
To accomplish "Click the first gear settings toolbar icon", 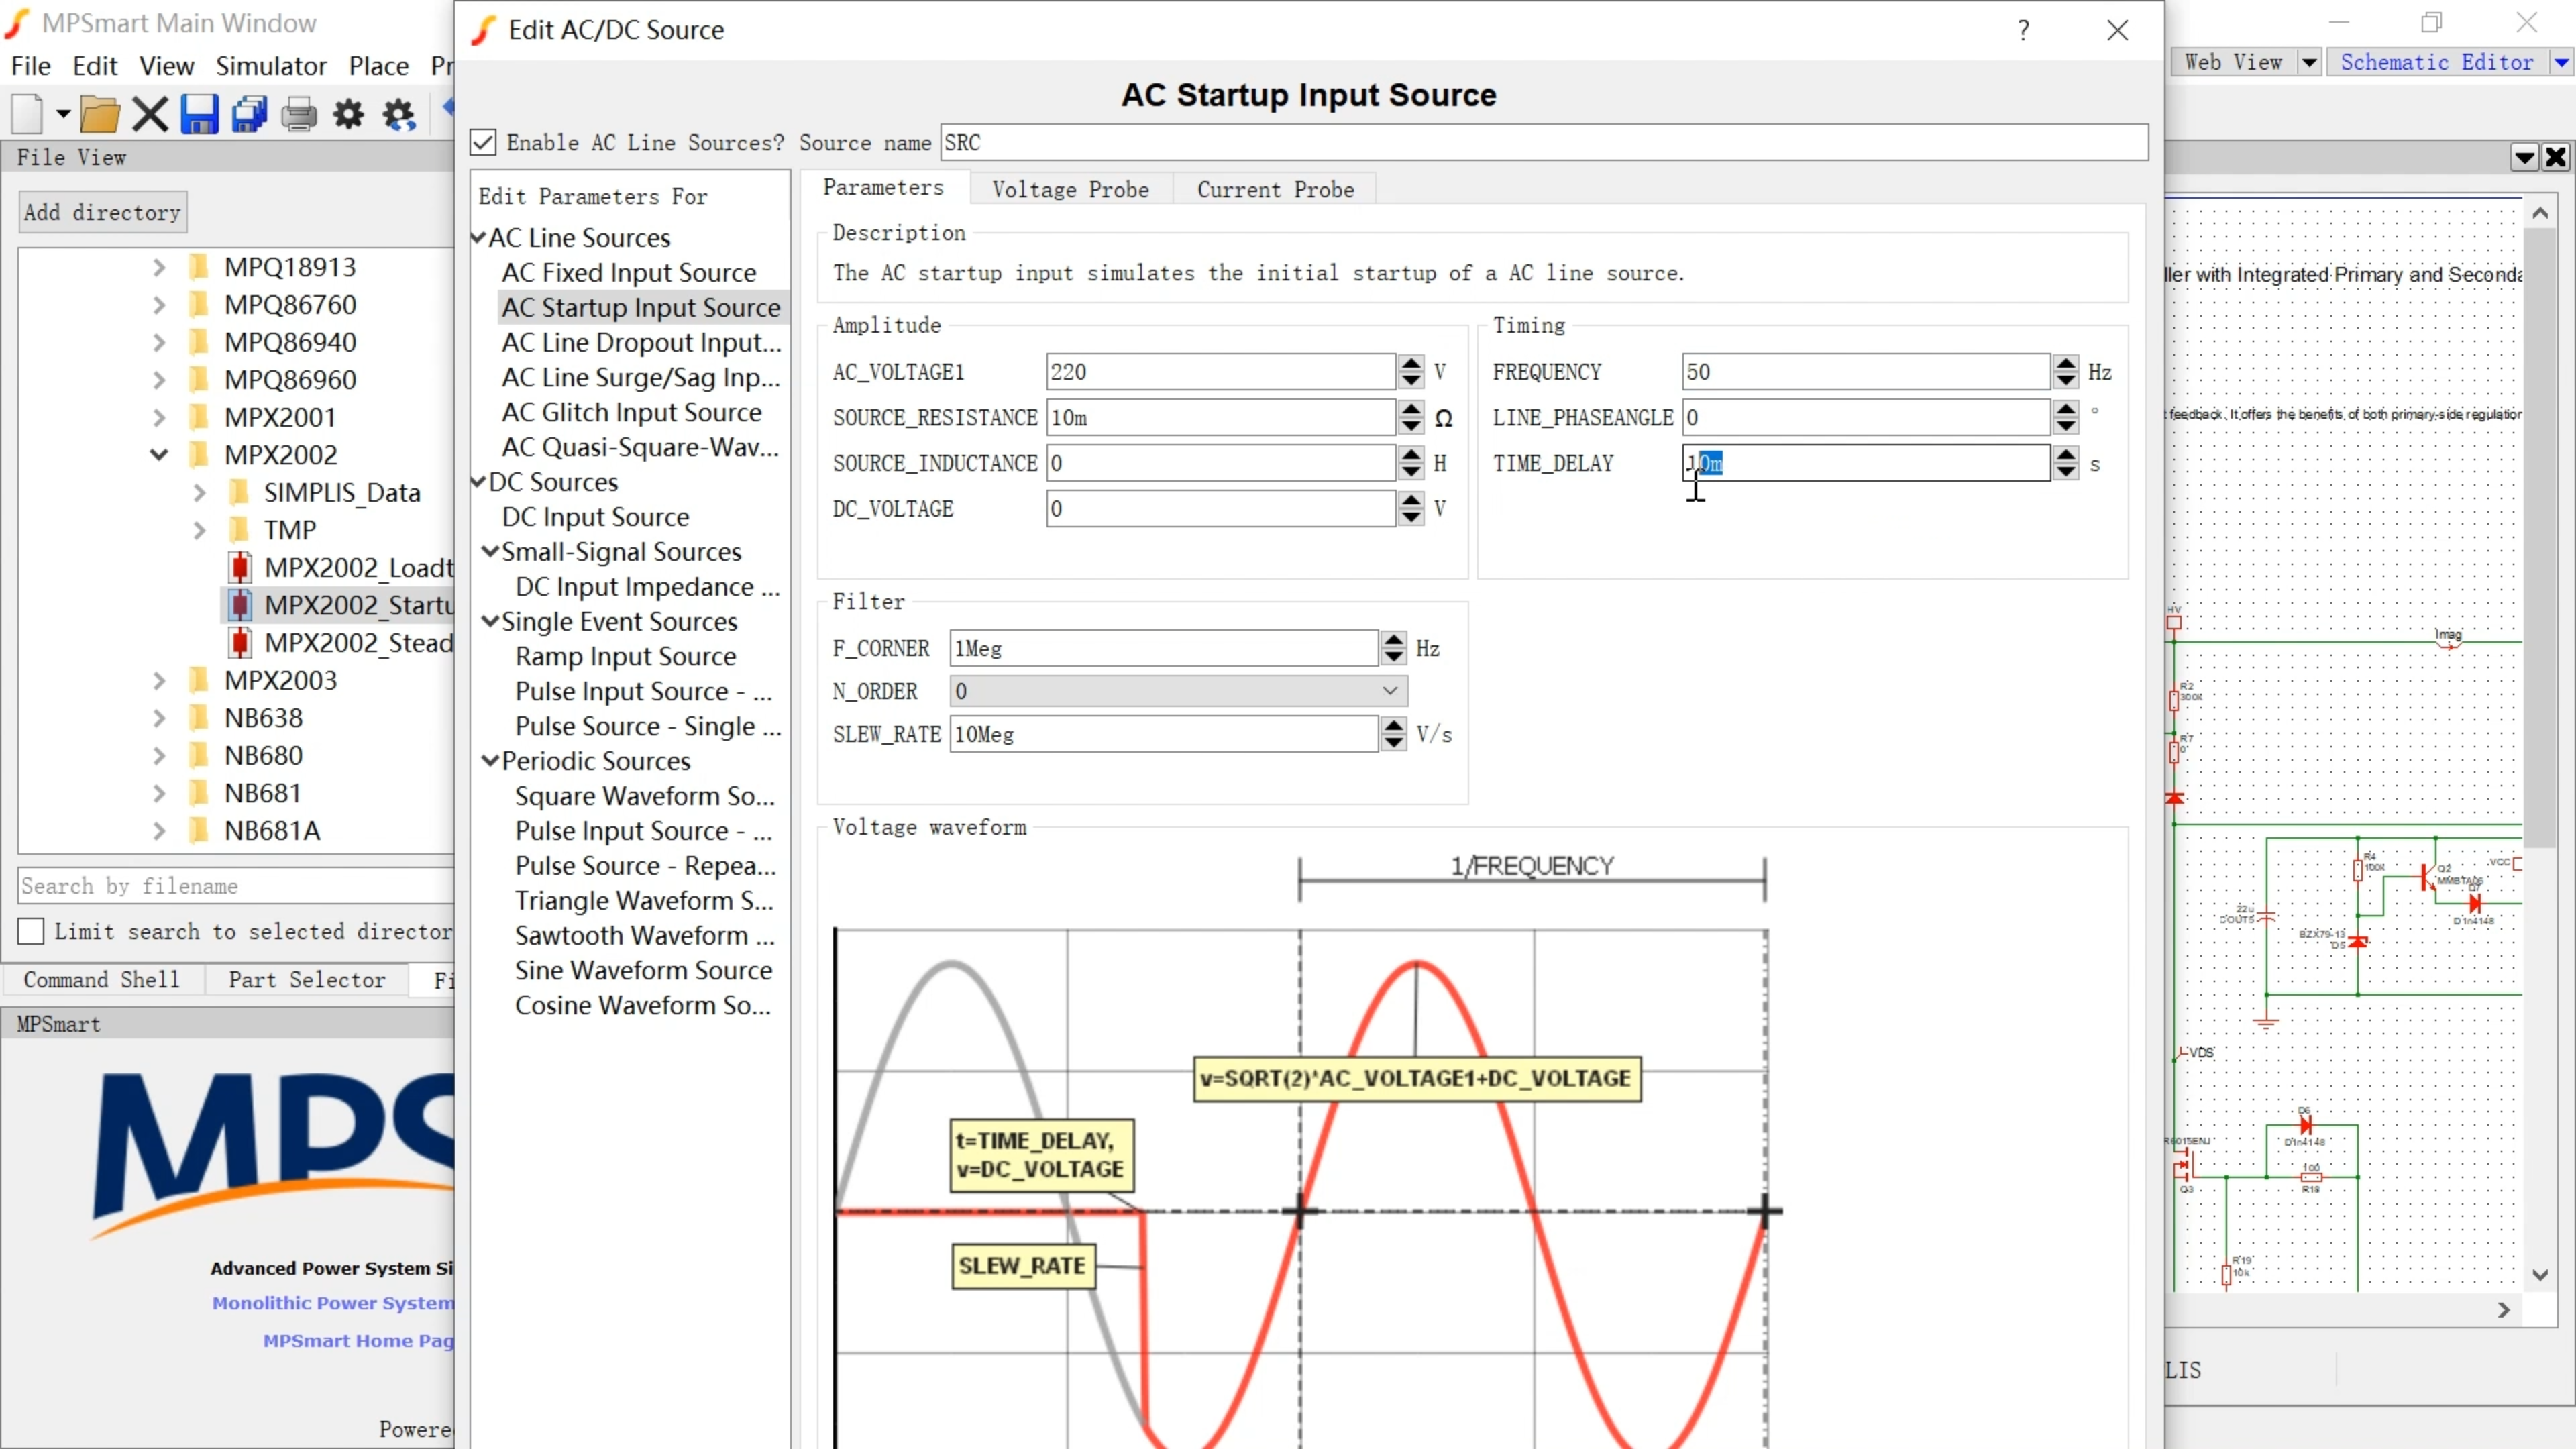I will (x=348, y=114).
